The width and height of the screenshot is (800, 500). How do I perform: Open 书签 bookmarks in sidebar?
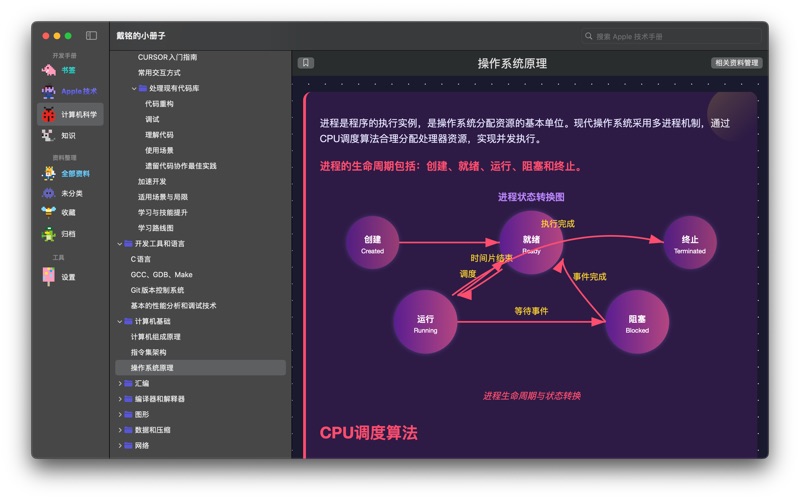(x=68, y=70)
